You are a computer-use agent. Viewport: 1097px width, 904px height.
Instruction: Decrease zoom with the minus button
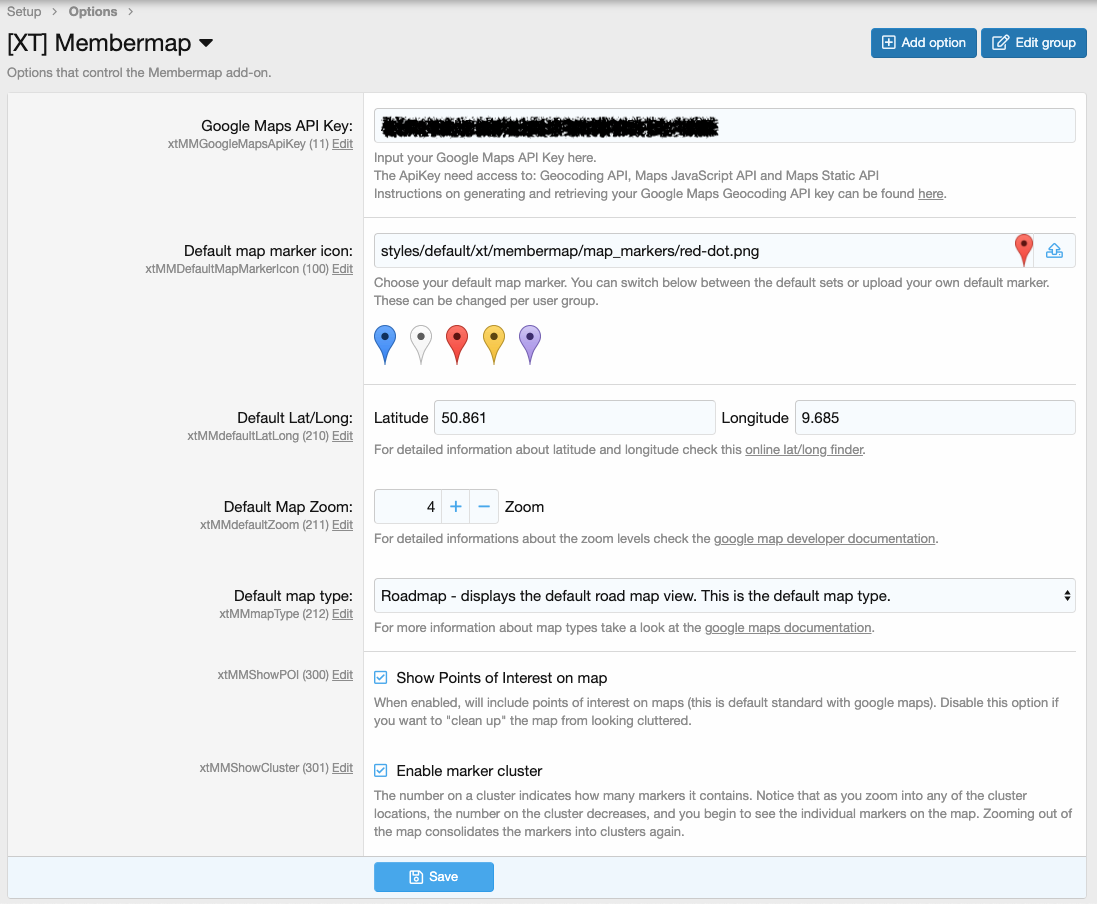(484, 507)
